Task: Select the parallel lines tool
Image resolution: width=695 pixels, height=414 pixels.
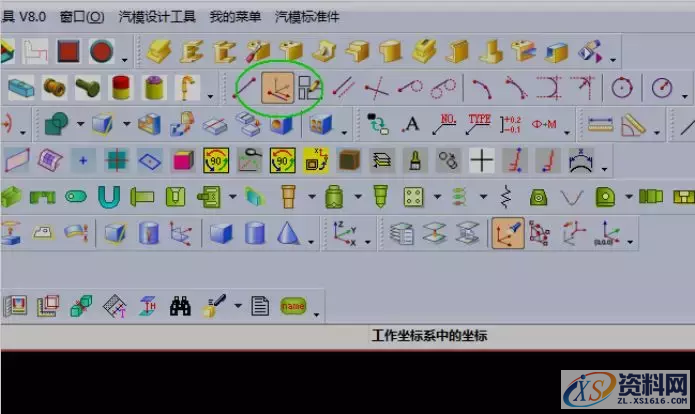Action: click(344, 87)
